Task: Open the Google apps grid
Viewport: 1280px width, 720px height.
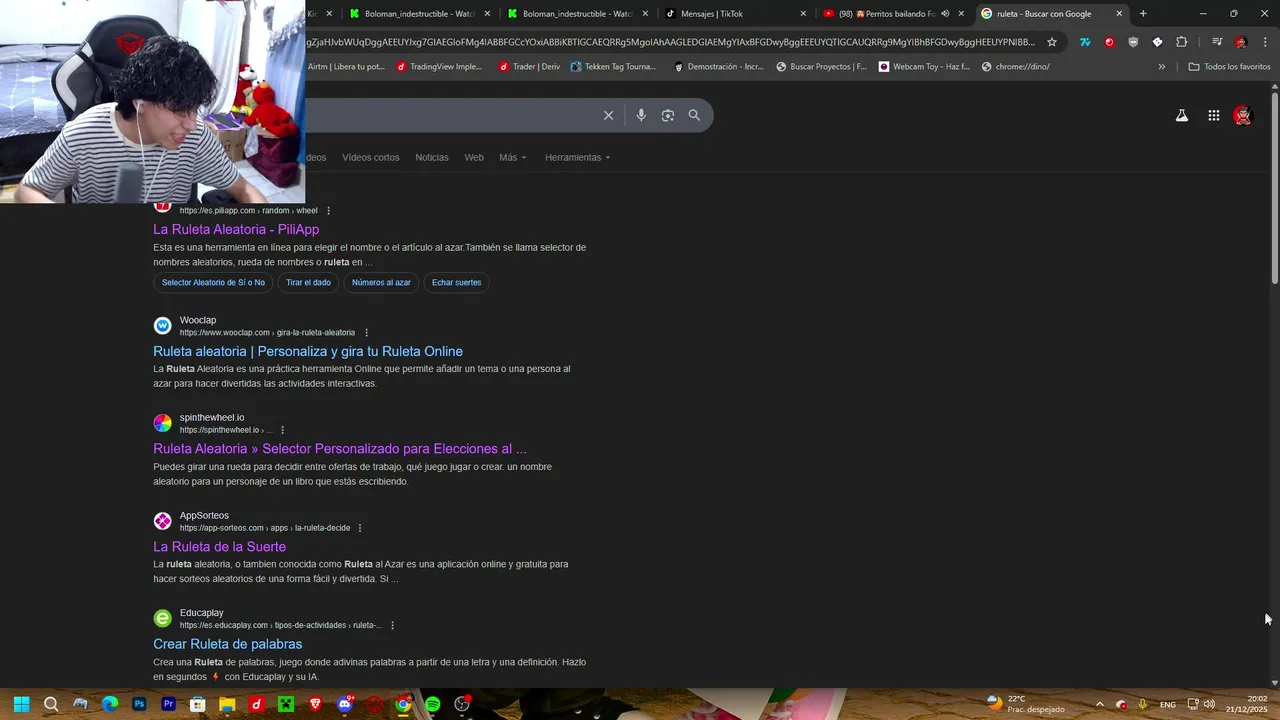Action: (x=1213, y=116)
